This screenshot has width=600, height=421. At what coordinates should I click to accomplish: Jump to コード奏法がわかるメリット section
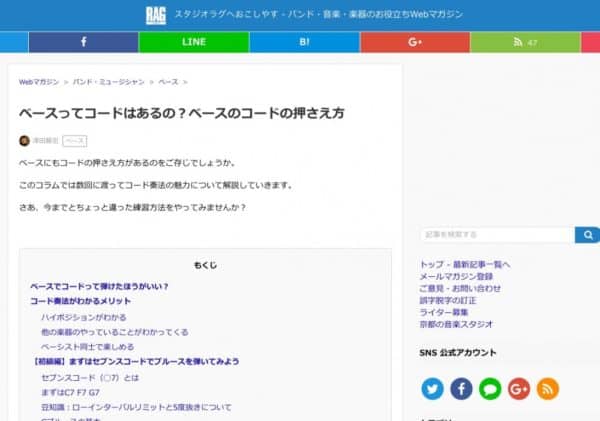pos(80,301)
